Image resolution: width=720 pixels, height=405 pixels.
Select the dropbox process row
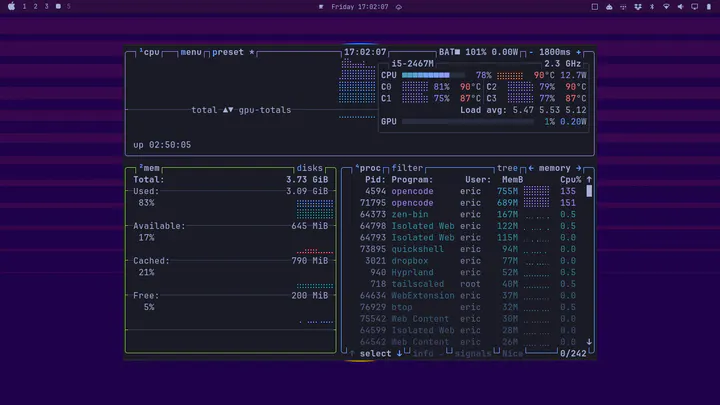[468, 261]
